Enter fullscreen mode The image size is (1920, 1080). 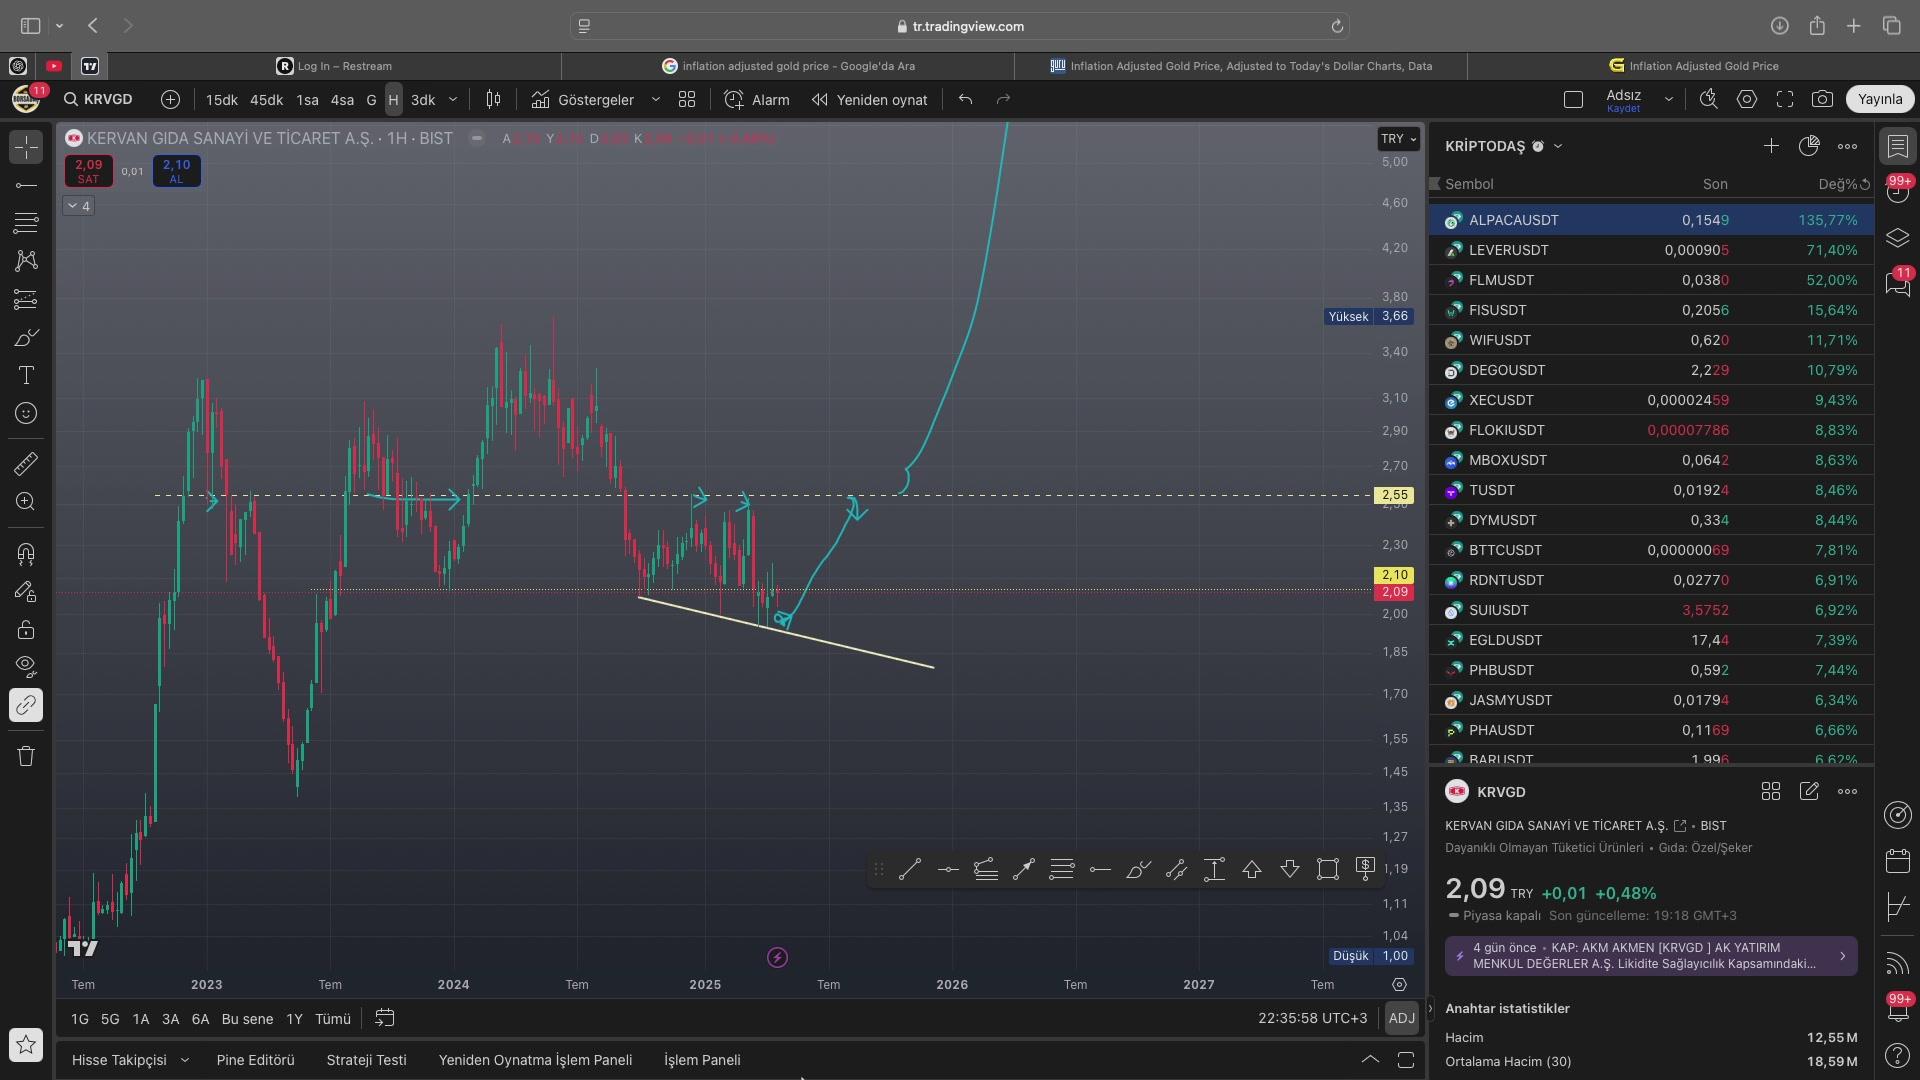(x=1785, y=99)
